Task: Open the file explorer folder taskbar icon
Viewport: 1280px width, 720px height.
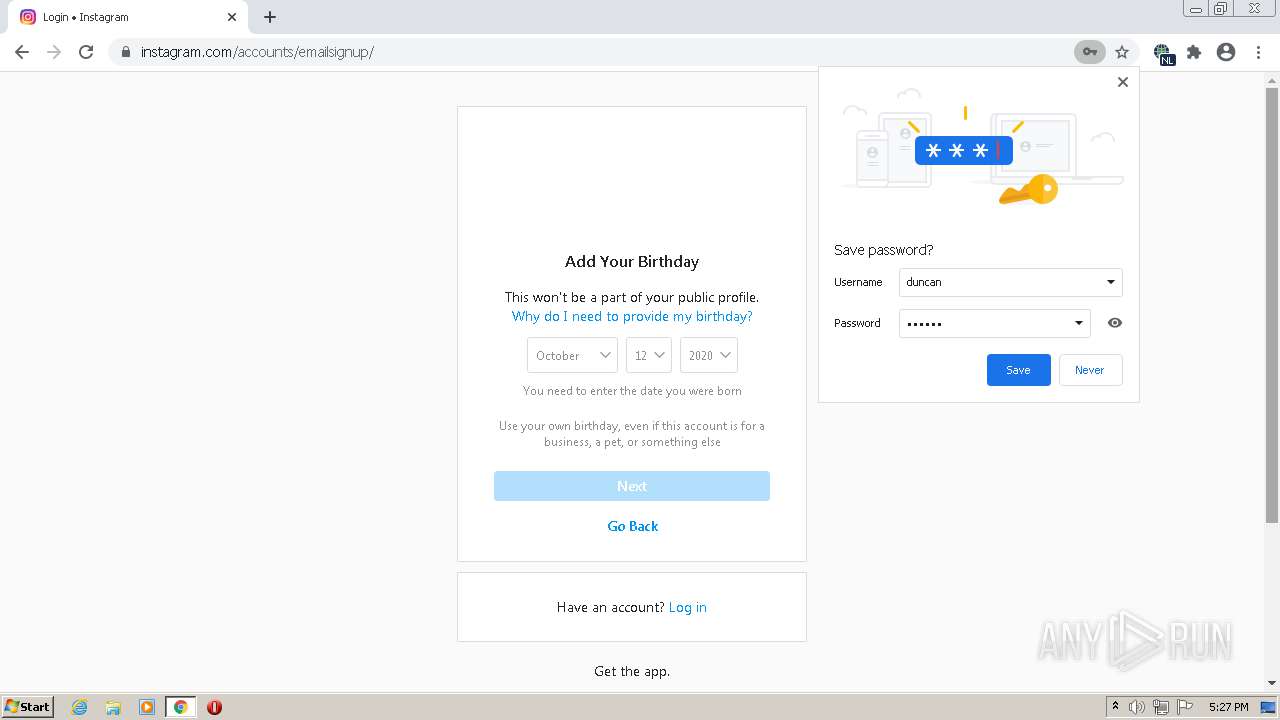Action: click(113, 707)
